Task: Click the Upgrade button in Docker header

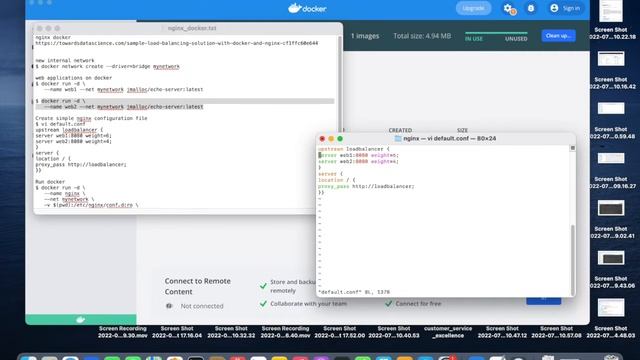Action: [473, 8]
